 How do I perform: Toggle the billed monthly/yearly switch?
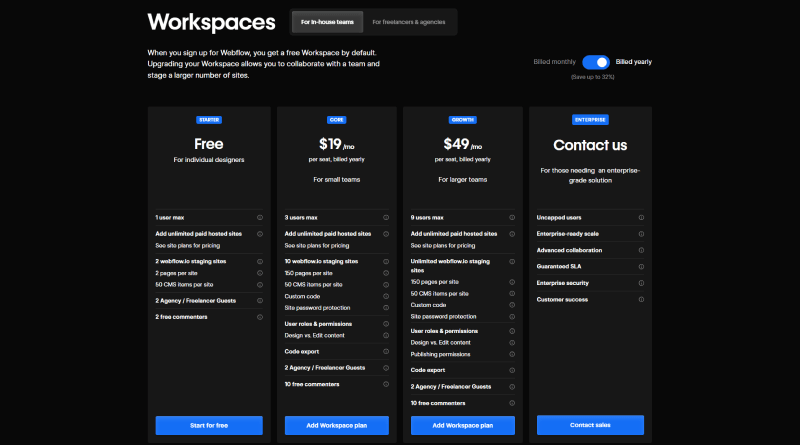pos(596,62)
